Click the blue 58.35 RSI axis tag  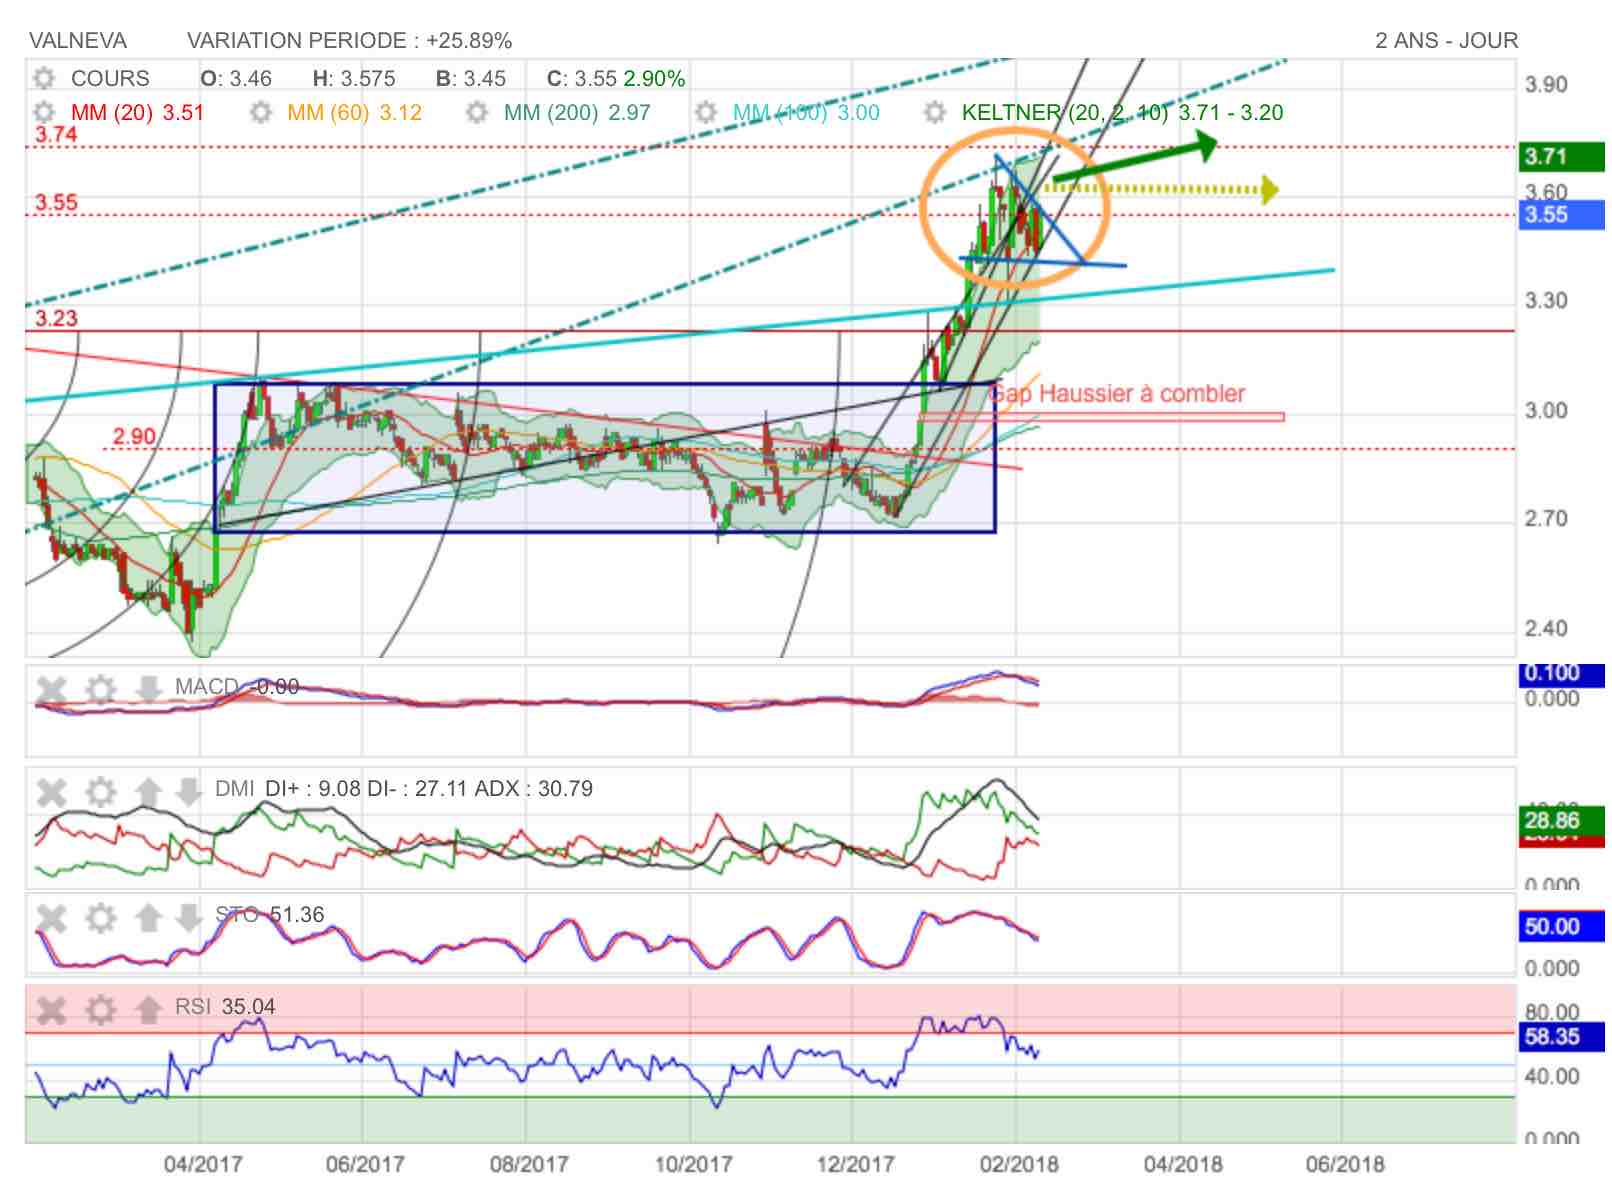coord(1560,1036)
